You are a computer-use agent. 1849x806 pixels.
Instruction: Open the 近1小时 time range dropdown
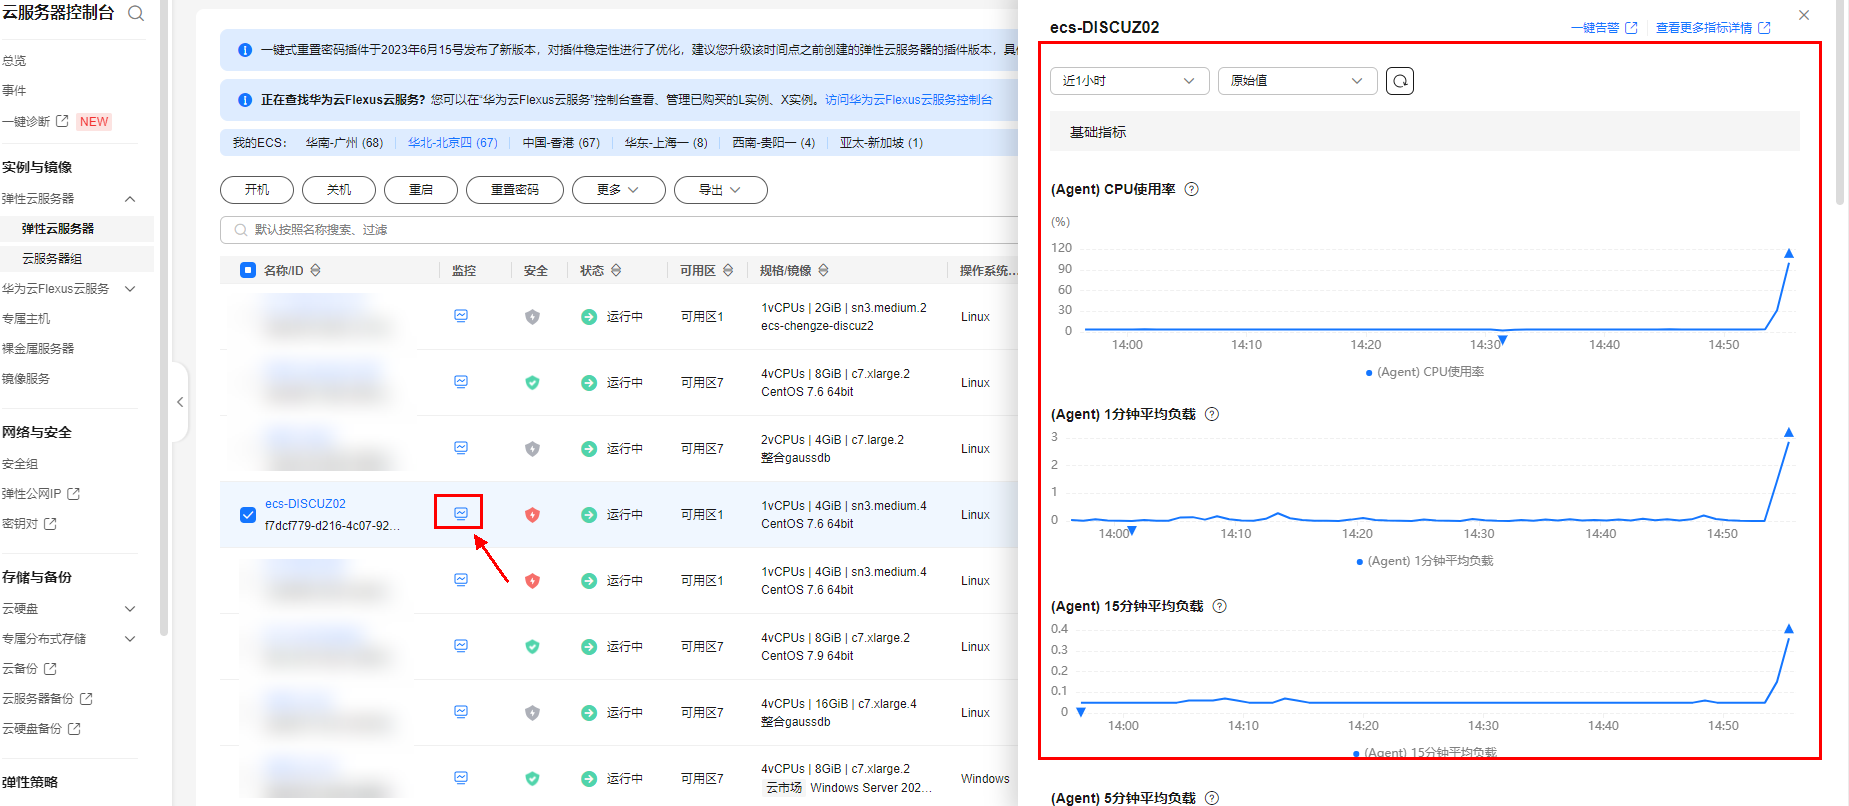point(1130,81)
